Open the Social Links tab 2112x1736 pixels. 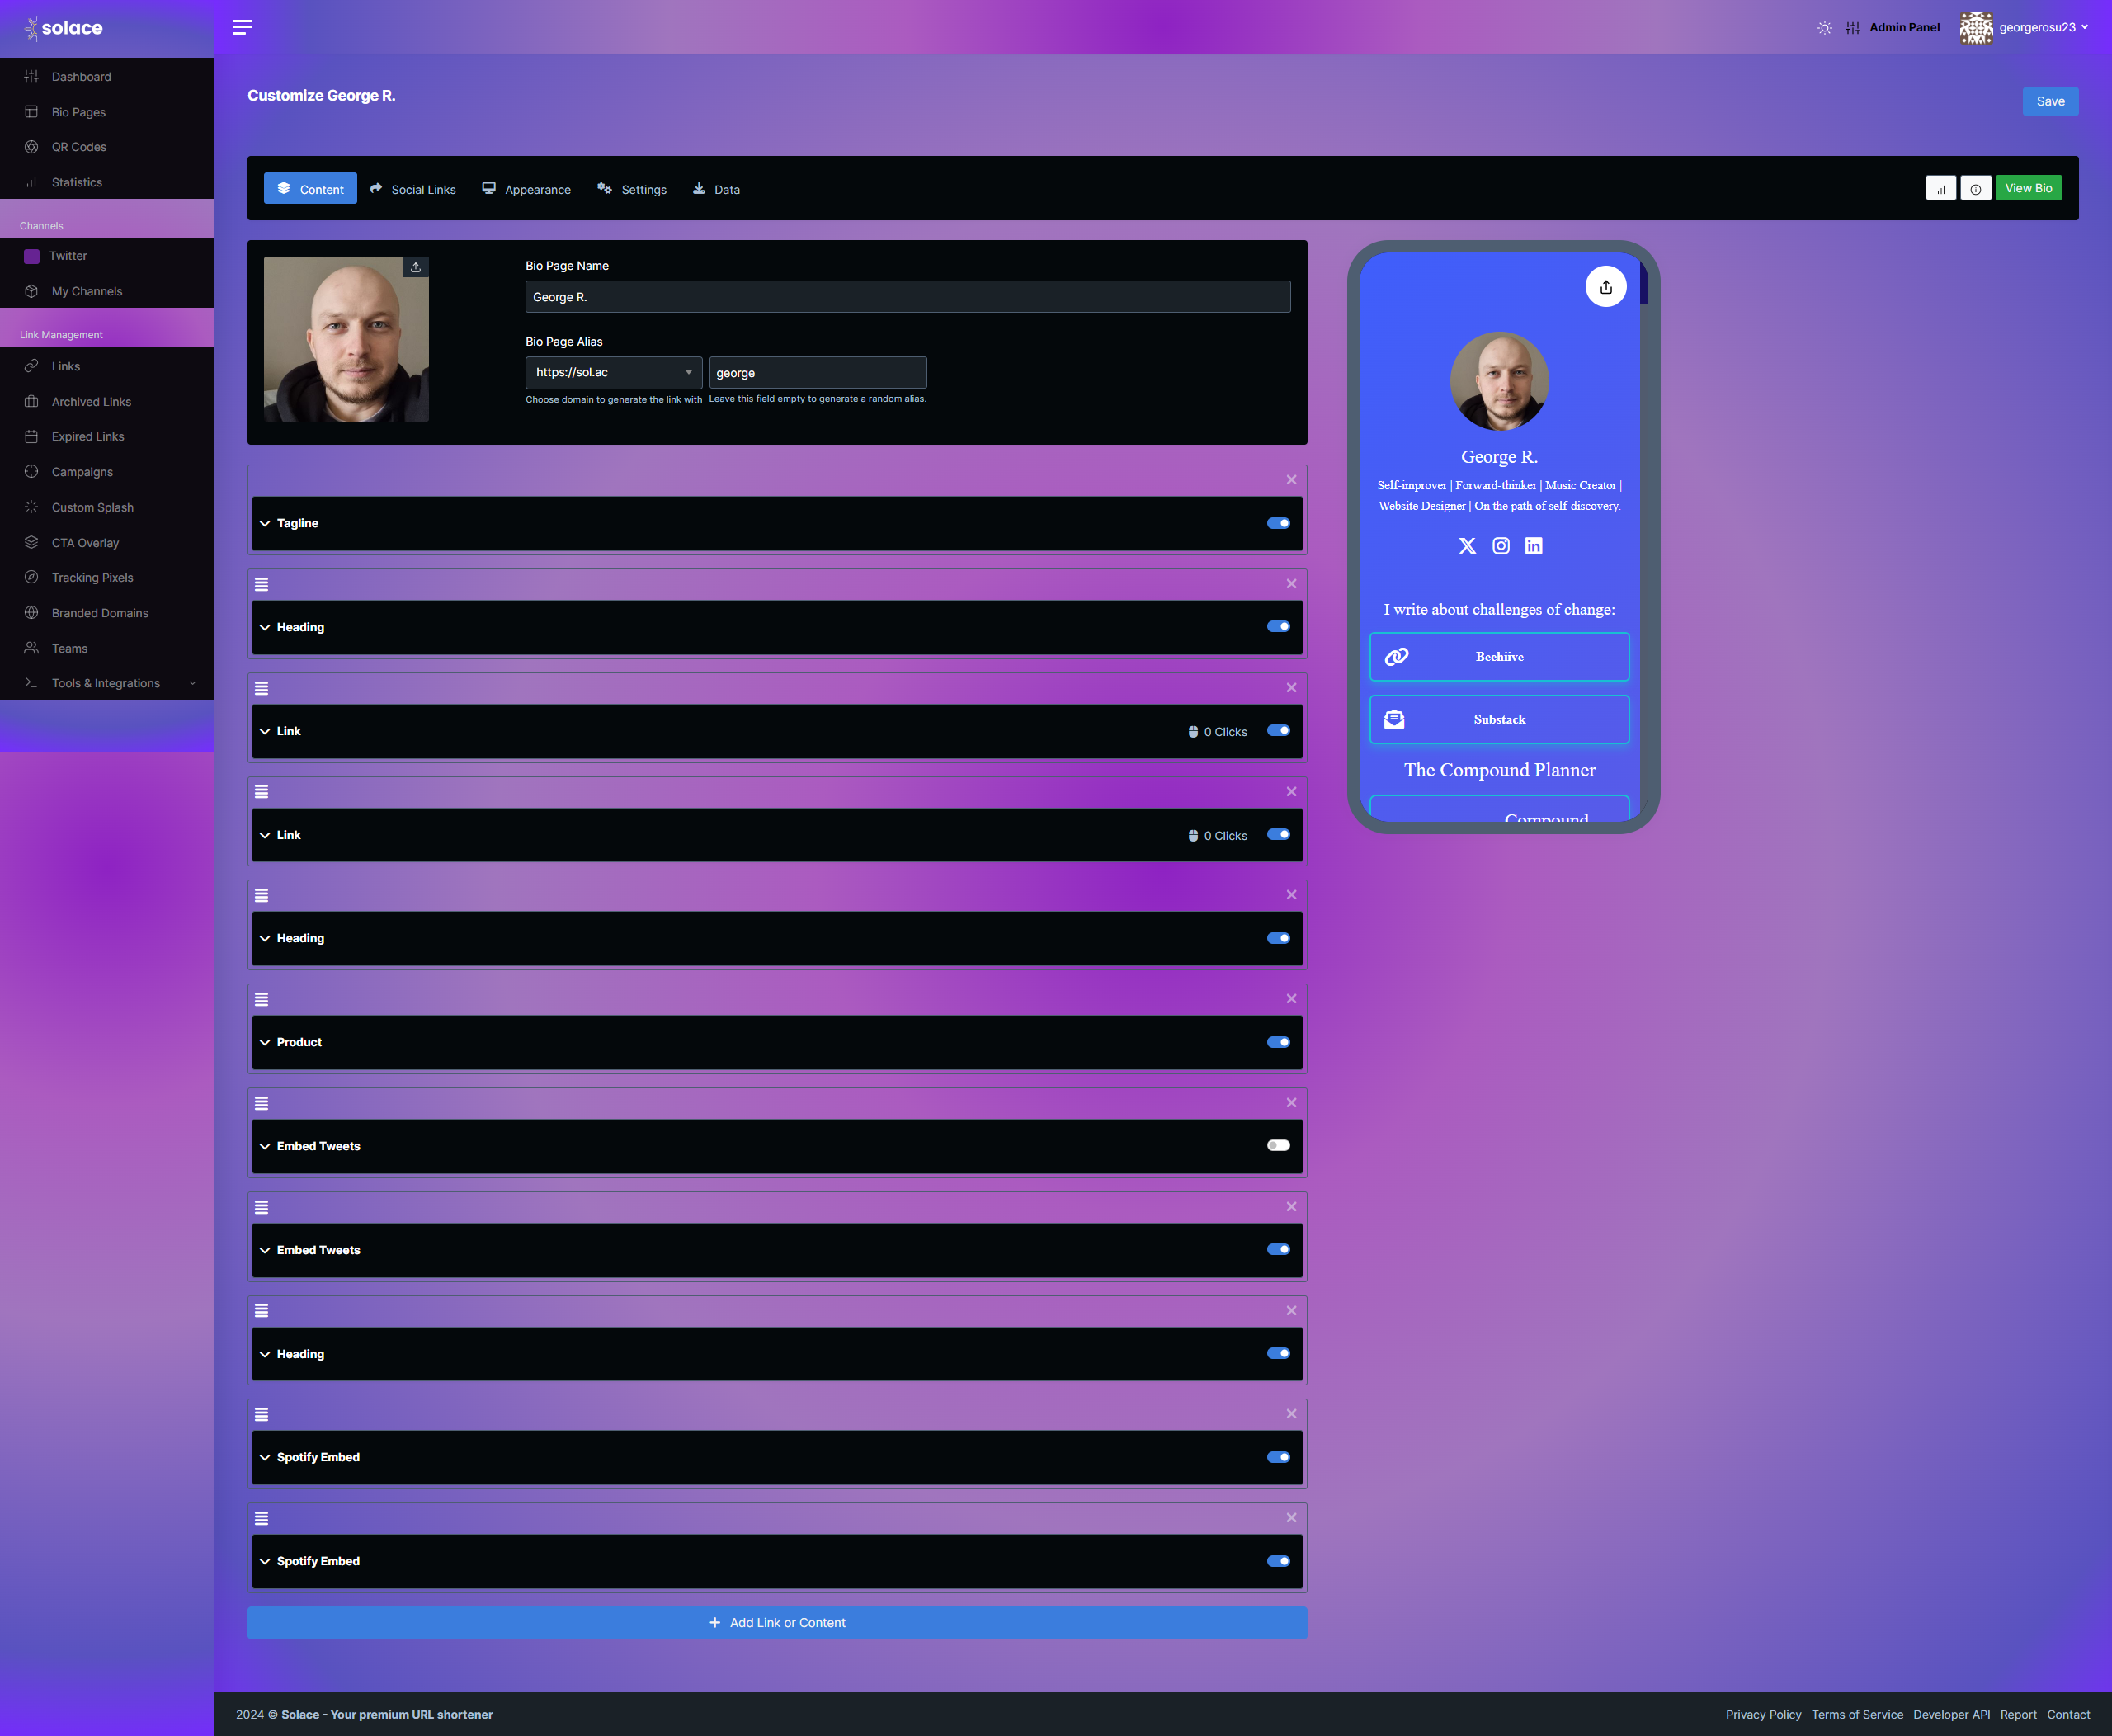413,190
